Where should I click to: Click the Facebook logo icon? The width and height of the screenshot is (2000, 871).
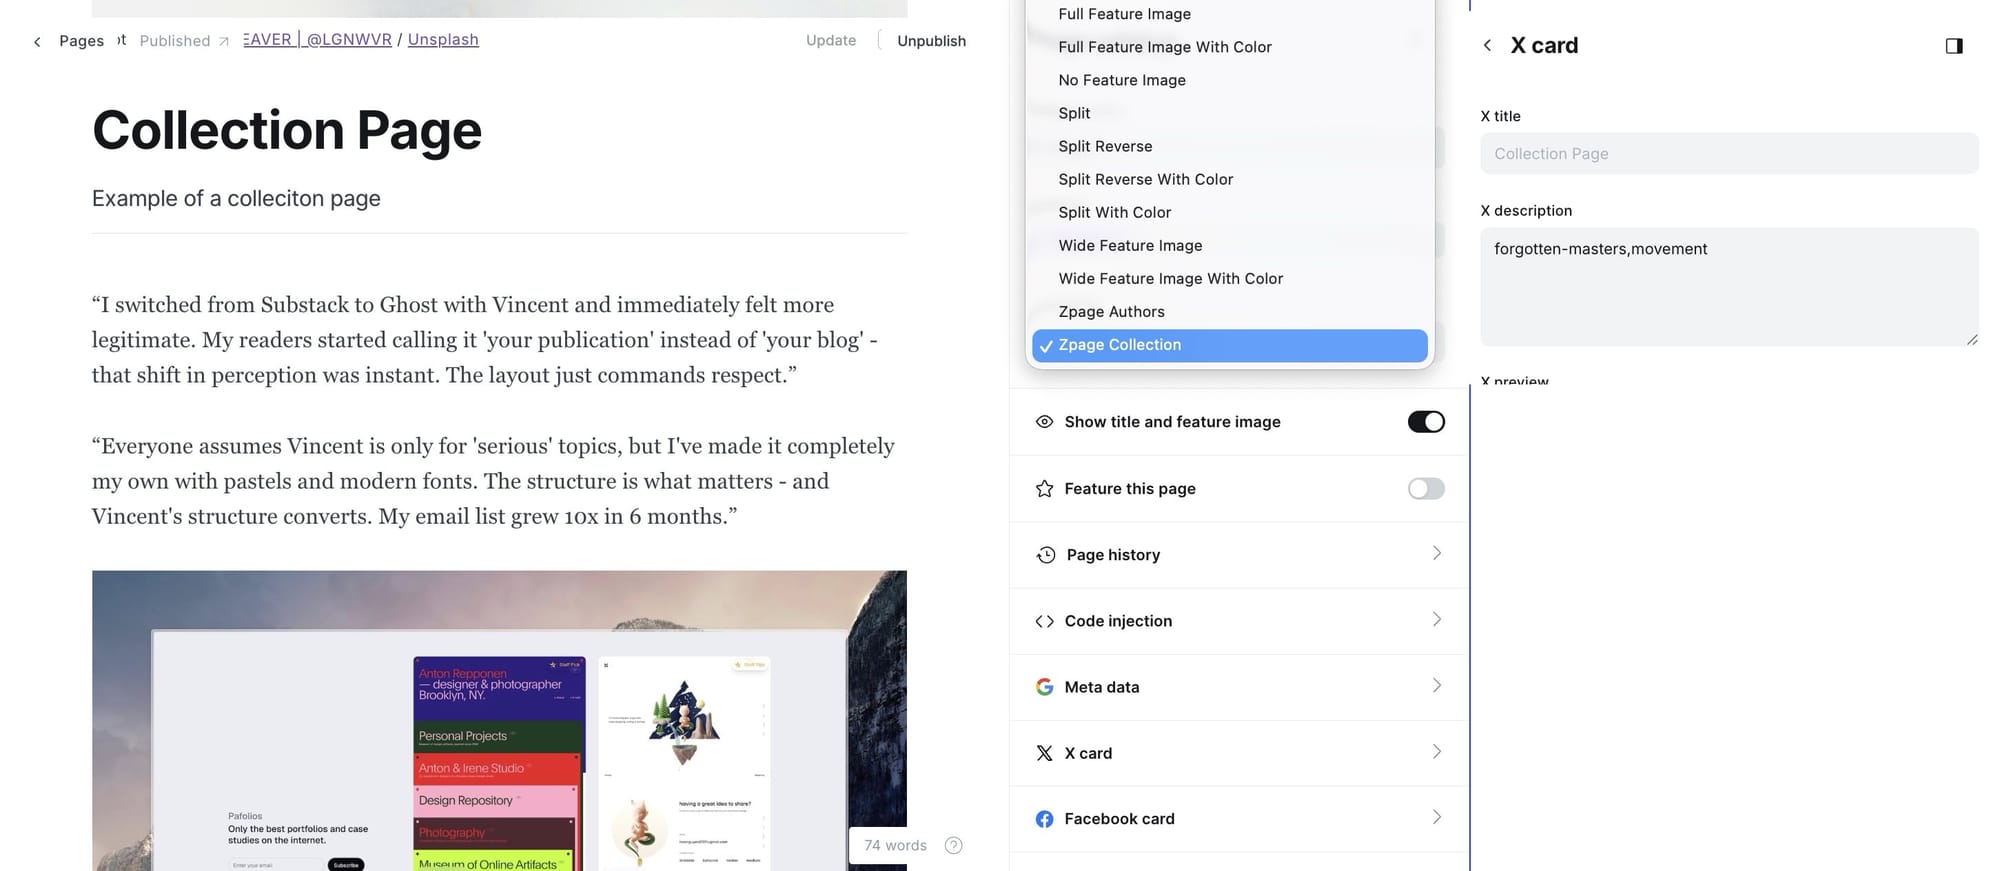click(1044, 819)
